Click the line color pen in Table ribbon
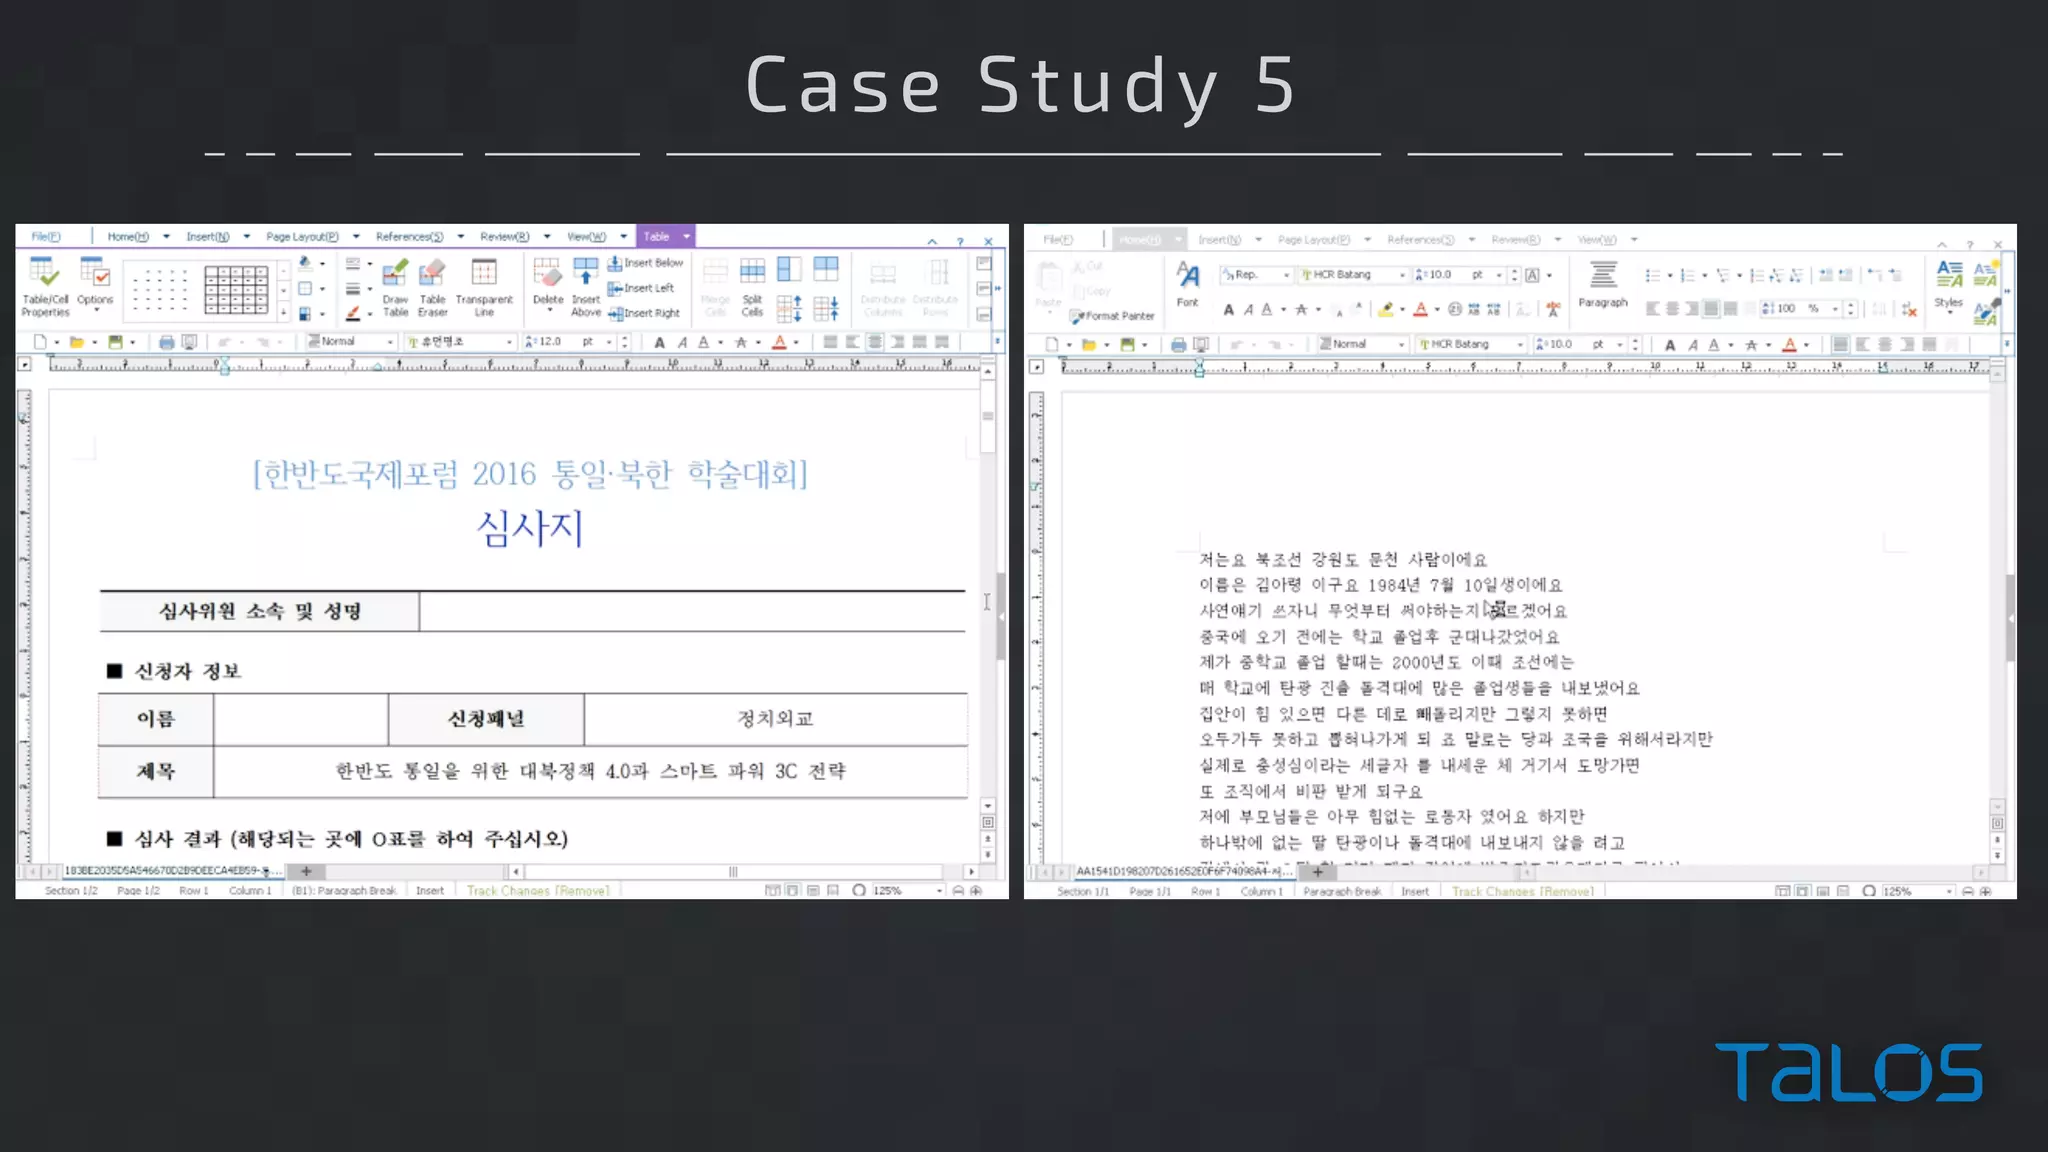Screen dimensions: 2048x1152 click(x=353, y=313)
